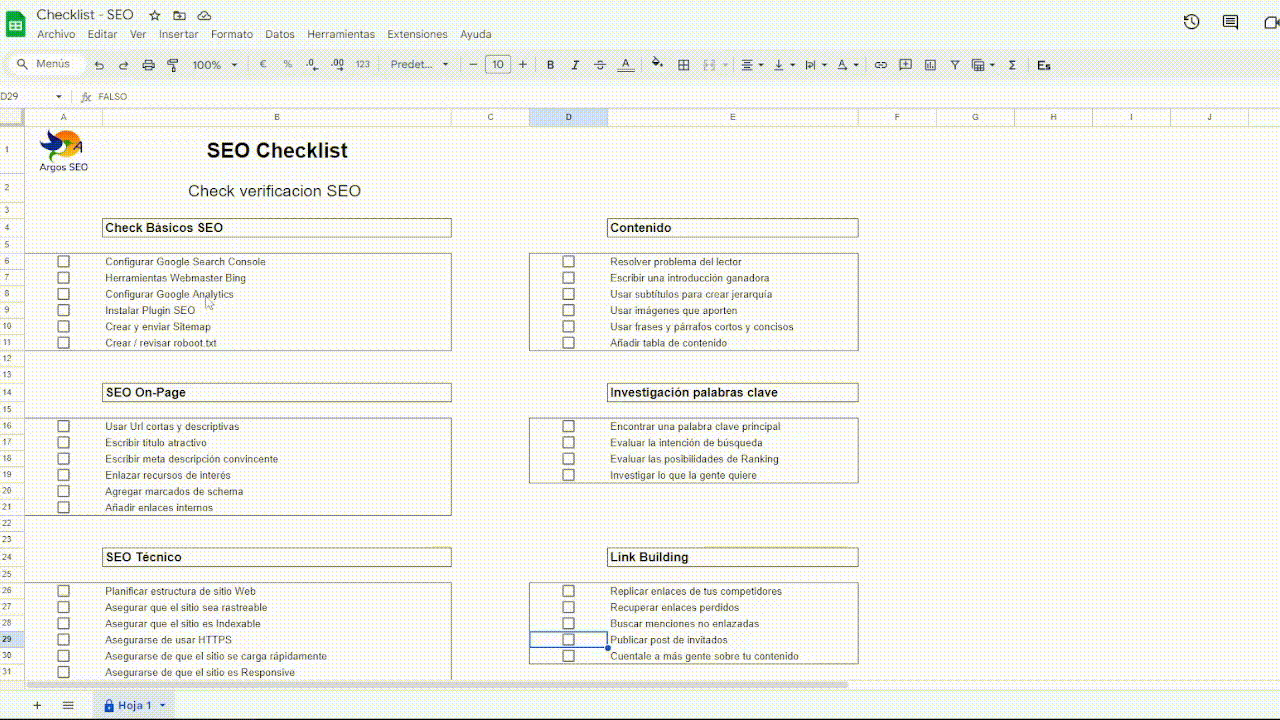Open the name box dropdown
The width and height of the screenshot is (1280, 720).
coord(59,97)
